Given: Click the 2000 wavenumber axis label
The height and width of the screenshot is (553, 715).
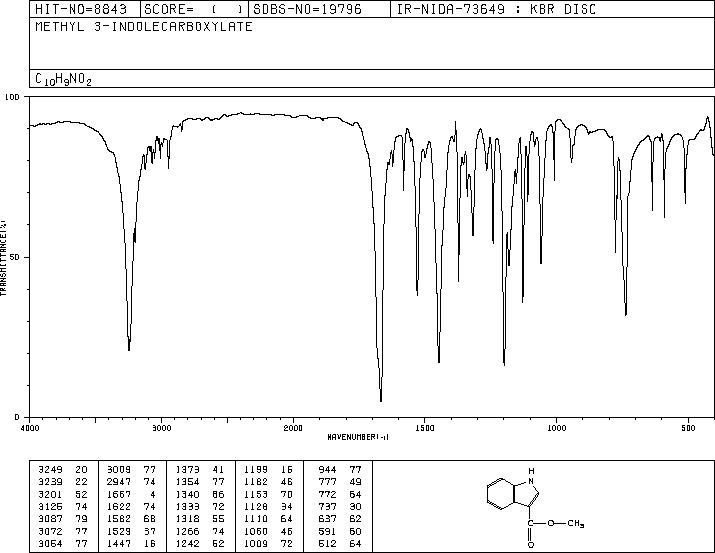Looking at the screenshot, I should click(x=293, y=428).
